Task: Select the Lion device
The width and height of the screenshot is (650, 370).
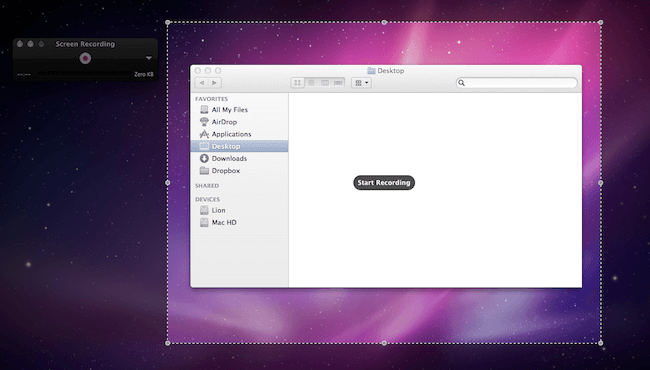Action: pyautogui.click(x=239, y=210)
